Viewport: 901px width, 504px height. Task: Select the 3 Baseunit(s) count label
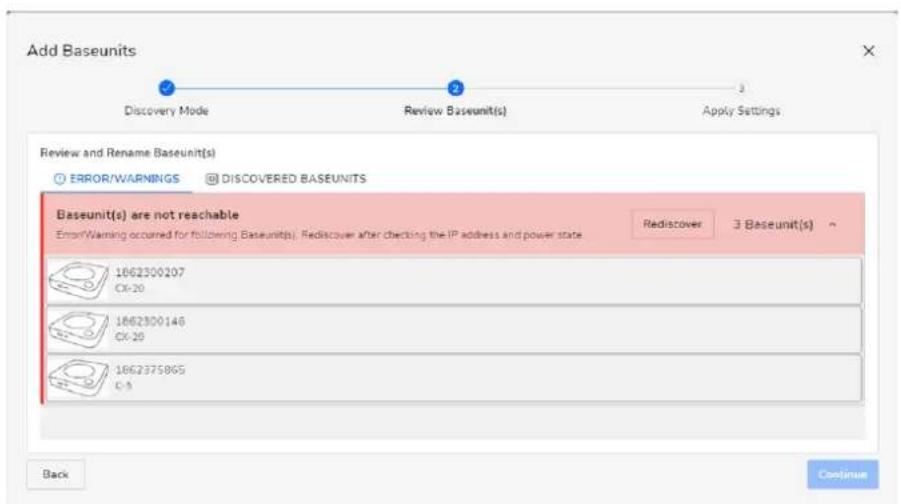[773, 225]
